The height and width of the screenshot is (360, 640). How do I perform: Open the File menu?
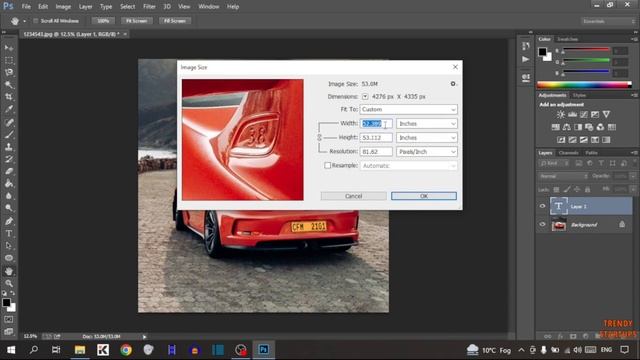(x=26, y=7)
